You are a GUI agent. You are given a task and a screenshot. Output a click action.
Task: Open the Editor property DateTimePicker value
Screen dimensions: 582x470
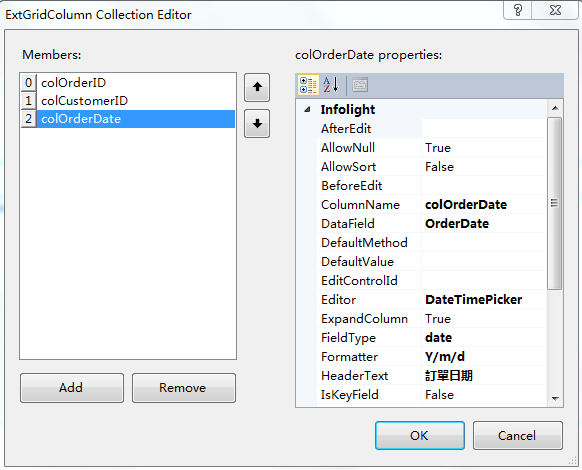pyautogui.click(x=484, y=300)
